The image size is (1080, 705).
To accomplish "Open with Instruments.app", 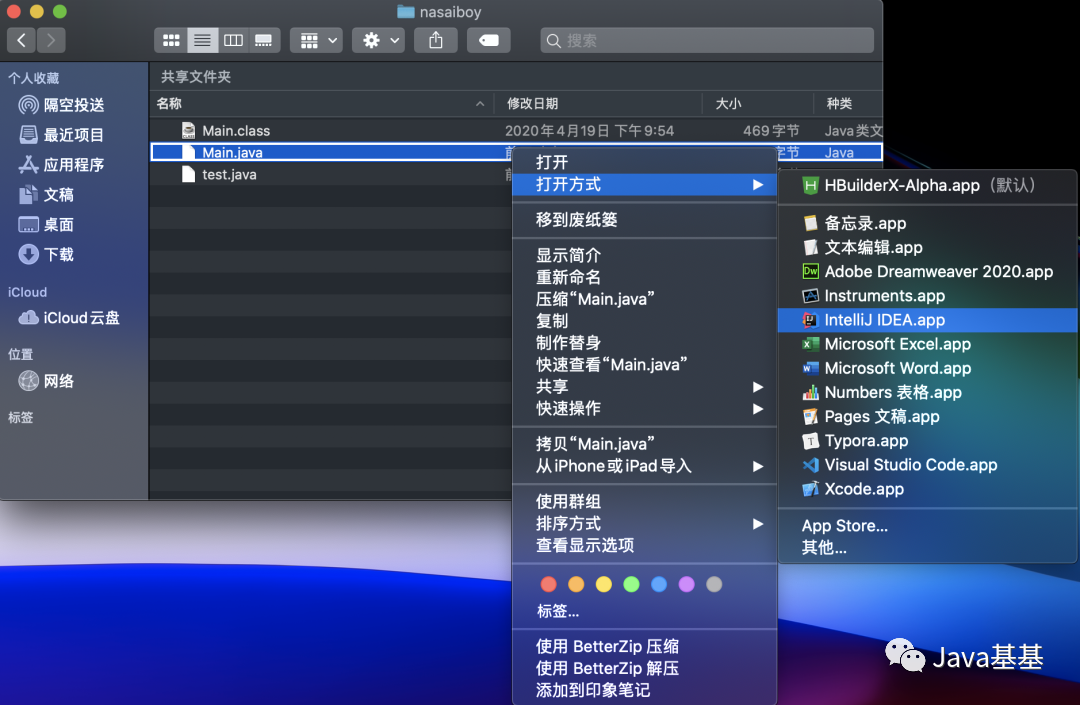I will click(927, 296).
